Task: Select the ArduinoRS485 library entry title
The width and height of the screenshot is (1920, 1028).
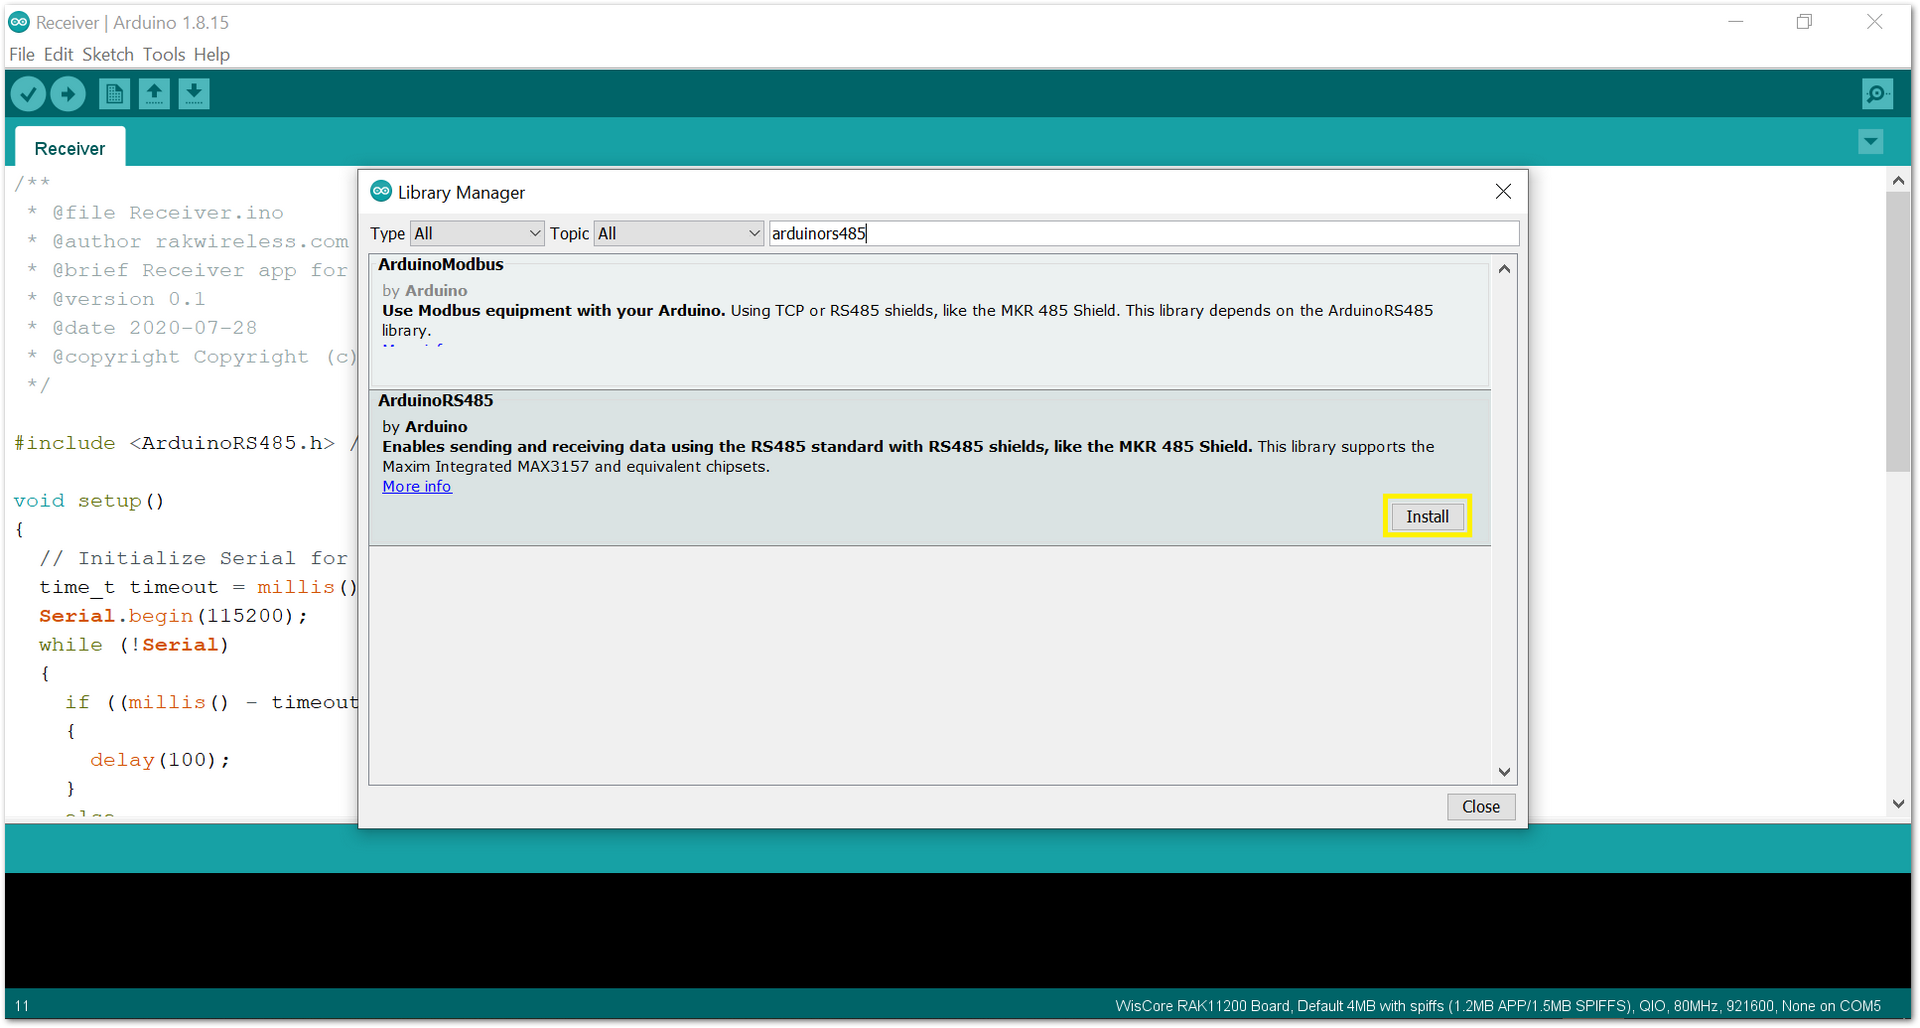Action: pos(436,400)
